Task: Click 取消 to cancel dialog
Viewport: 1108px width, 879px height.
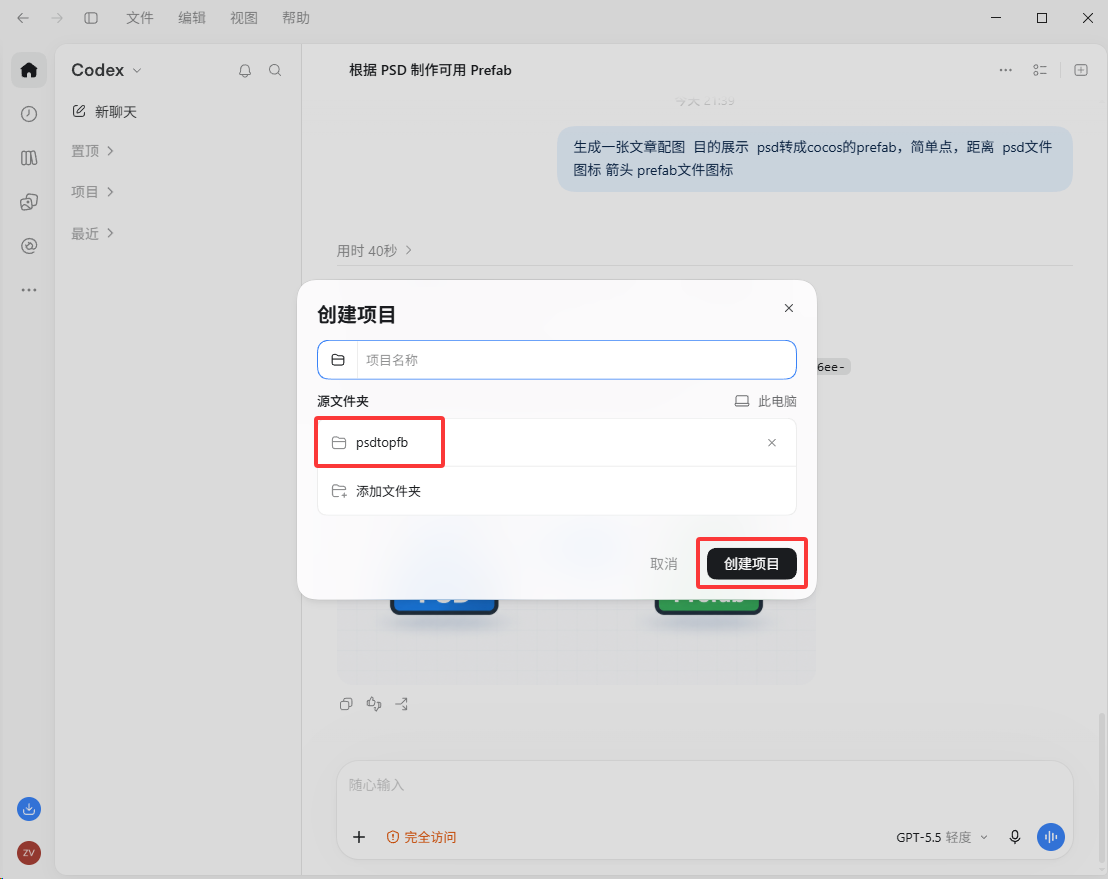Action: pyautogui.click(x=664, y=563)
